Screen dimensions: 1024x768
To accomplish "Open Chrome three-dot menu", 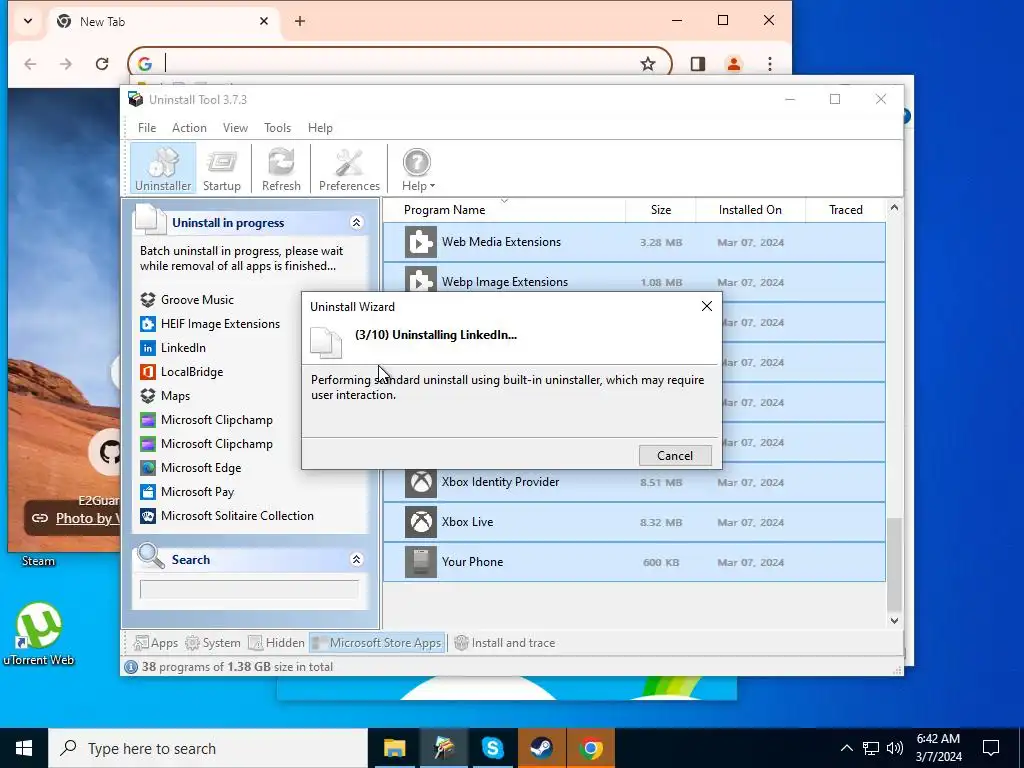I will tap(770, 64).
